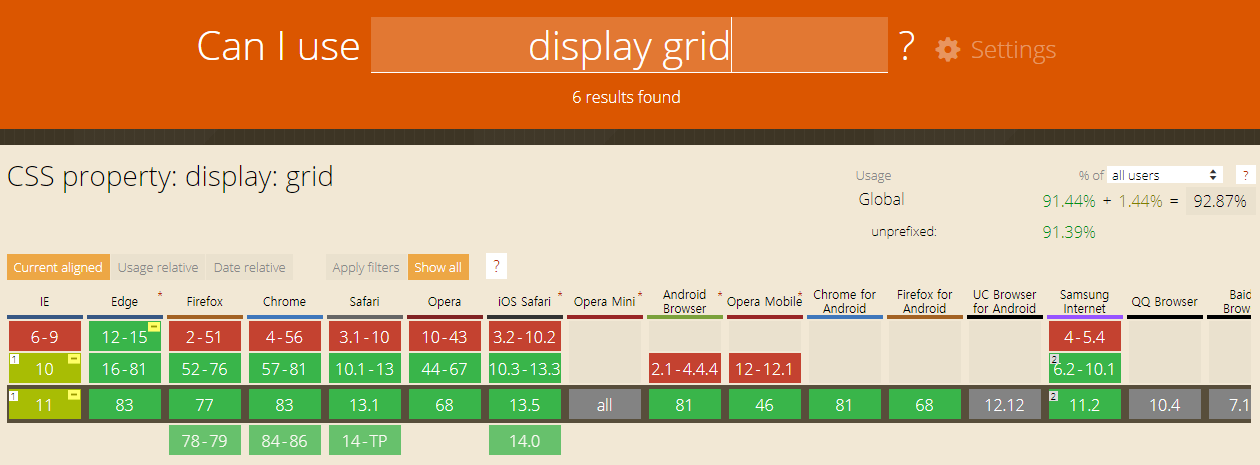Switch to Usage relative view

157,267
